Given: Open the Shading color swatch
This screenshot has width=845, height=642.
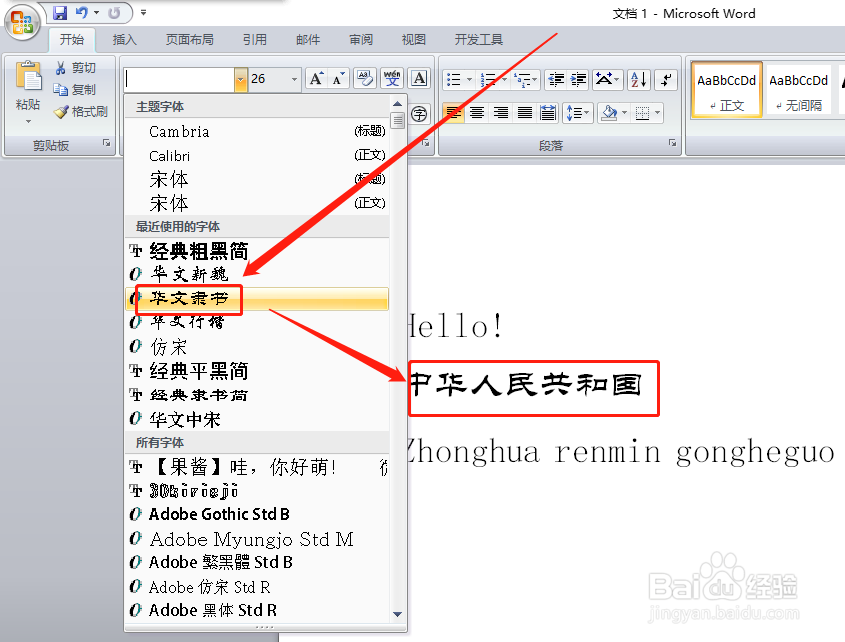Looking at the screenshot, I should (x=609, y=112).
